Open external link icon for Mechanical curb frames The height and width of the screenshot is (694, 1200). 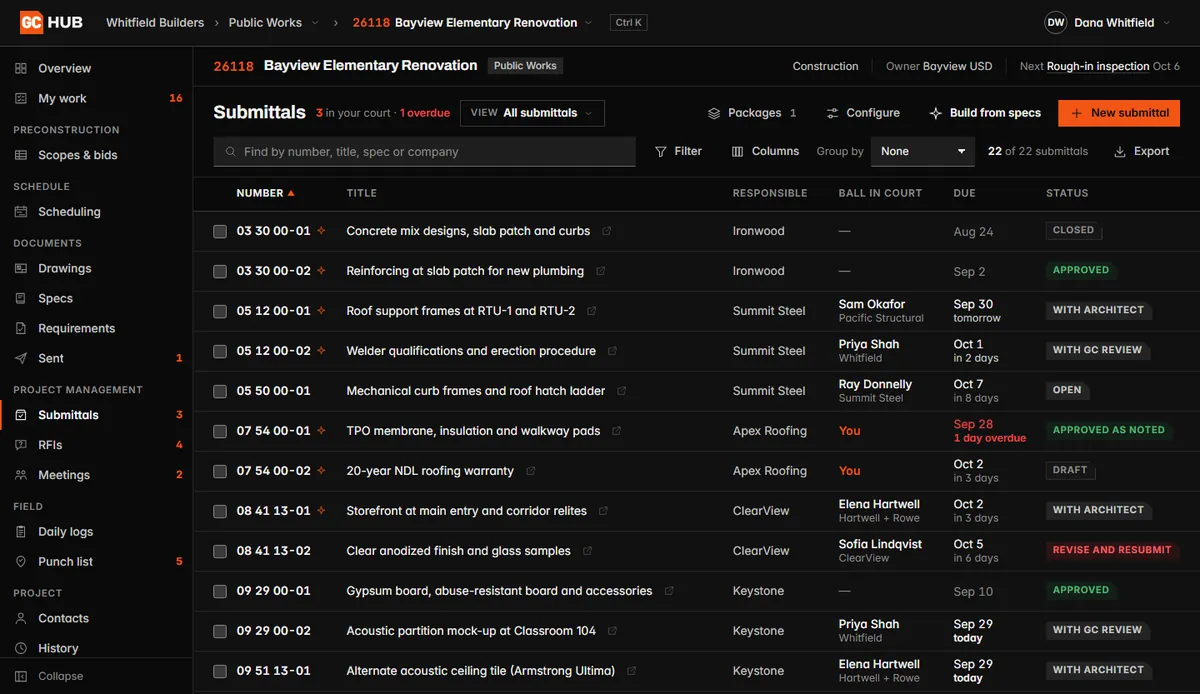(621, 391)
